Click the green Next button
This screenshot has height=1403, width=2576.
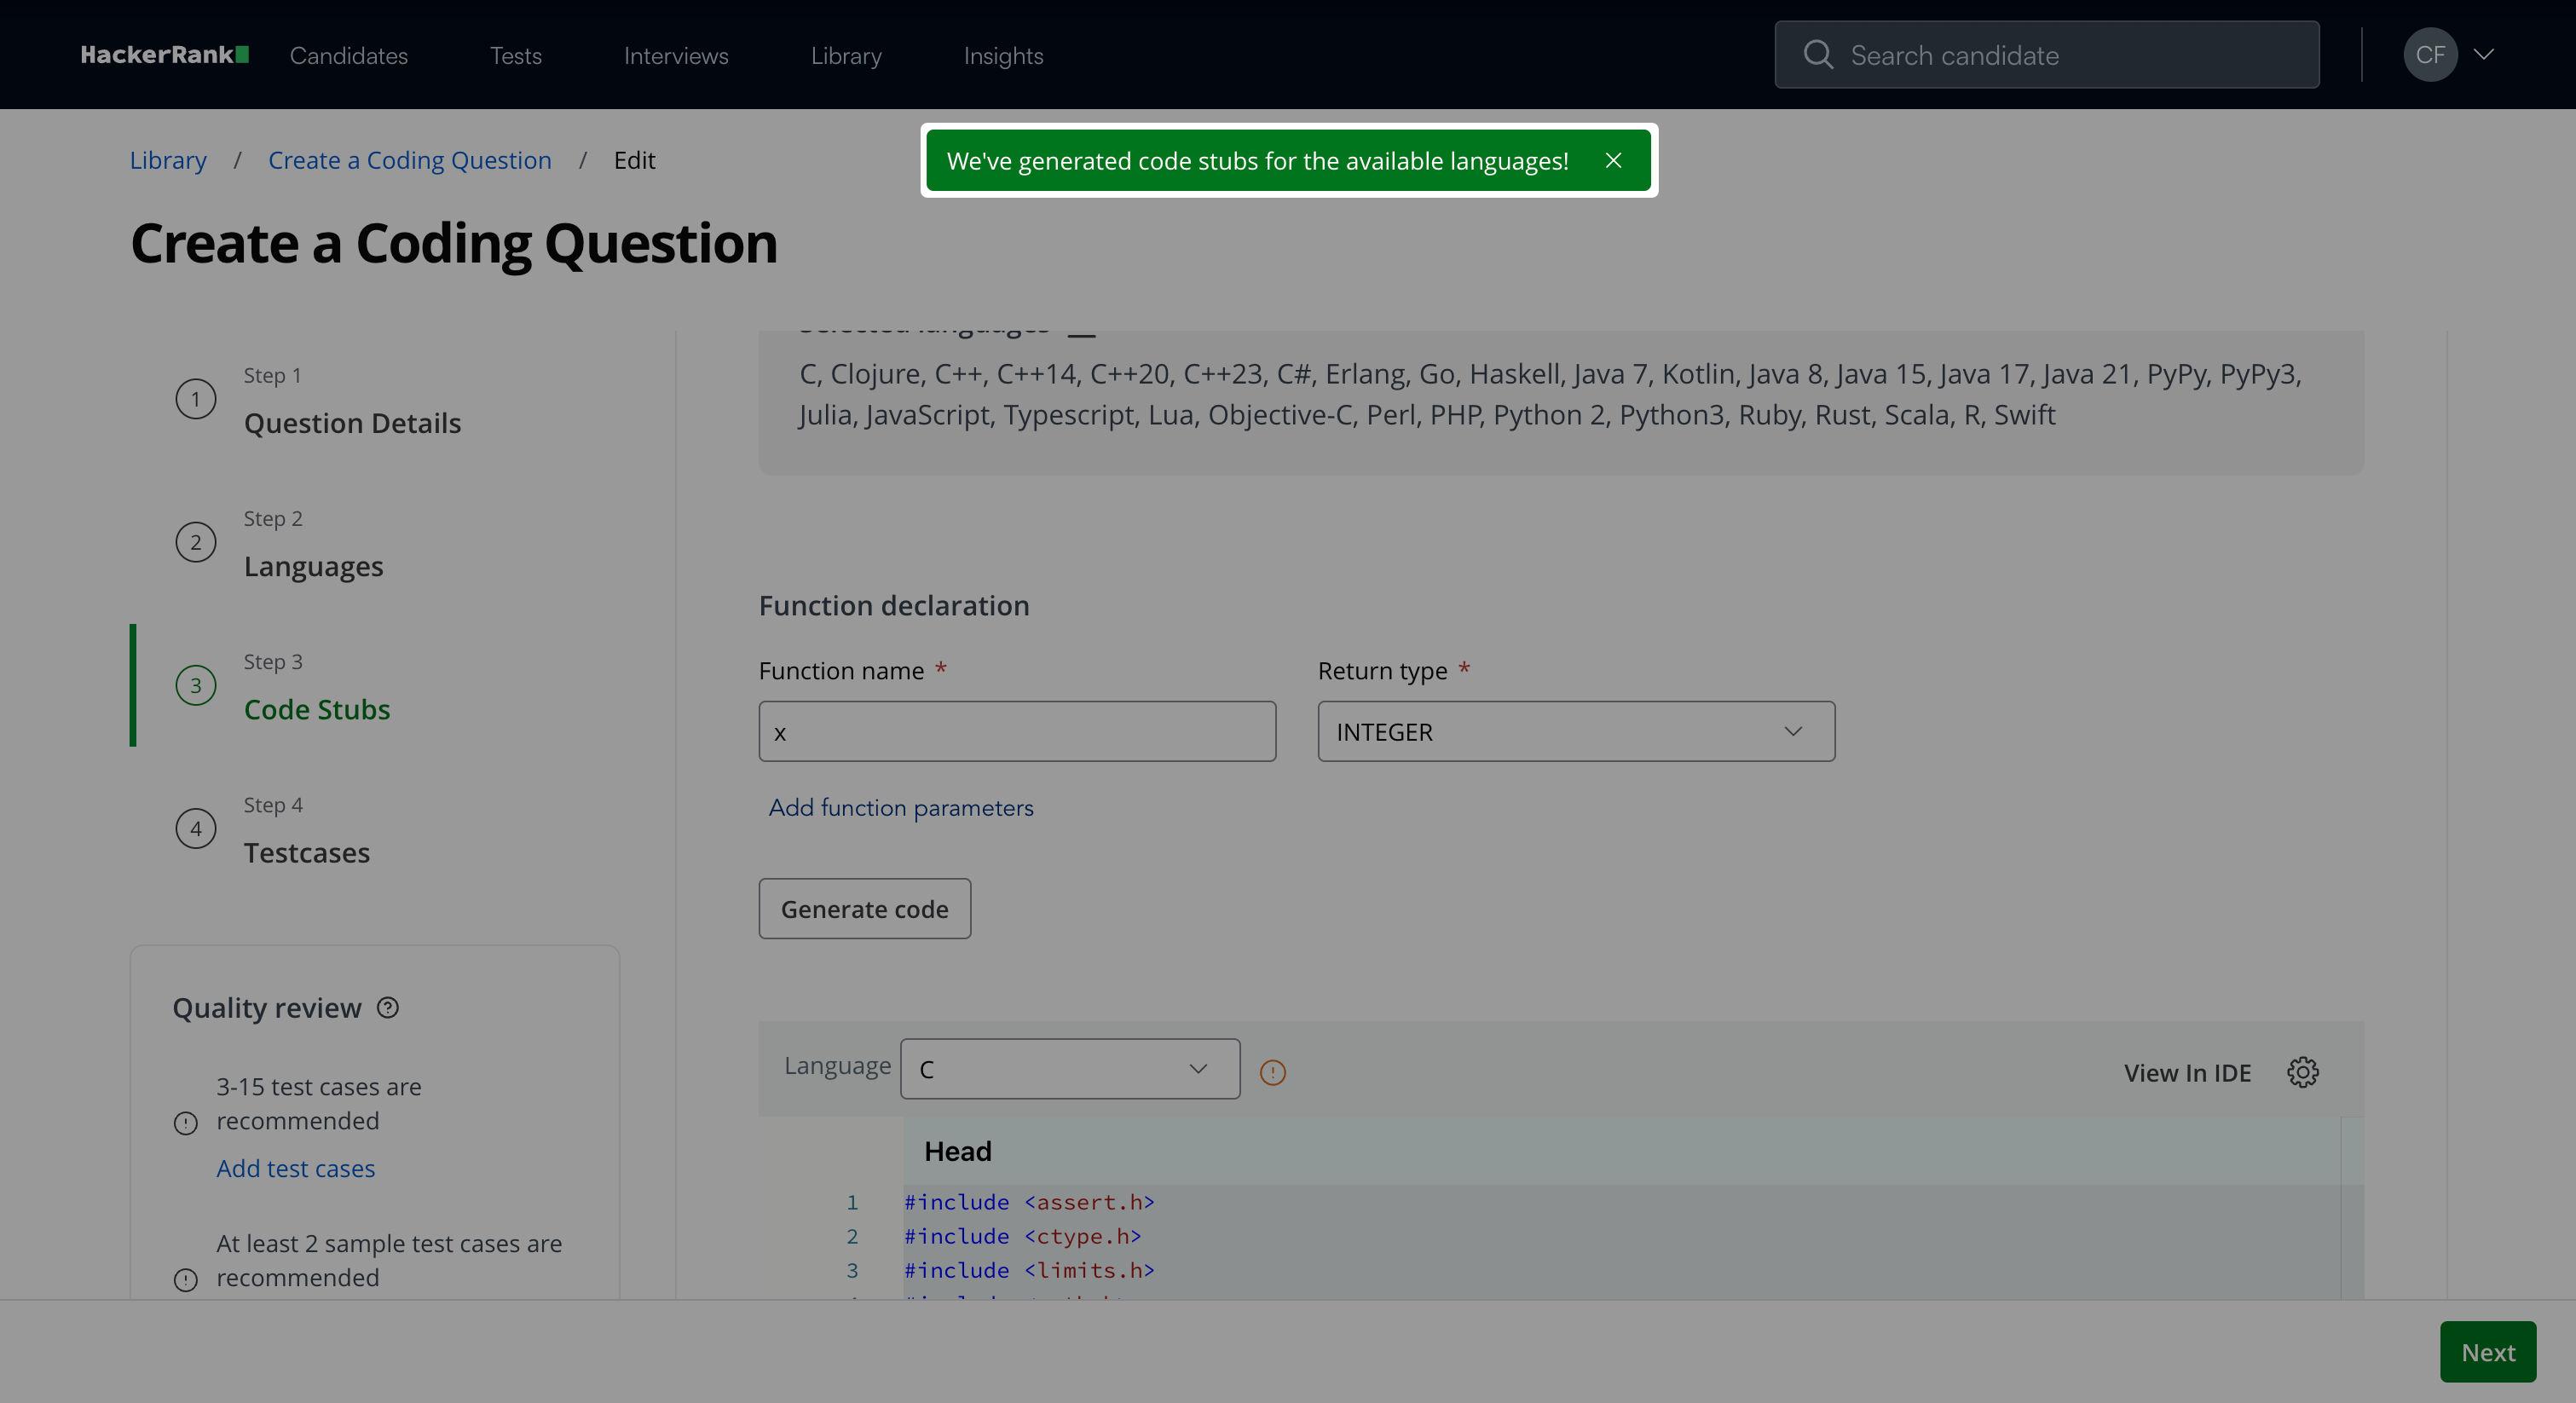(2487, 1352)
